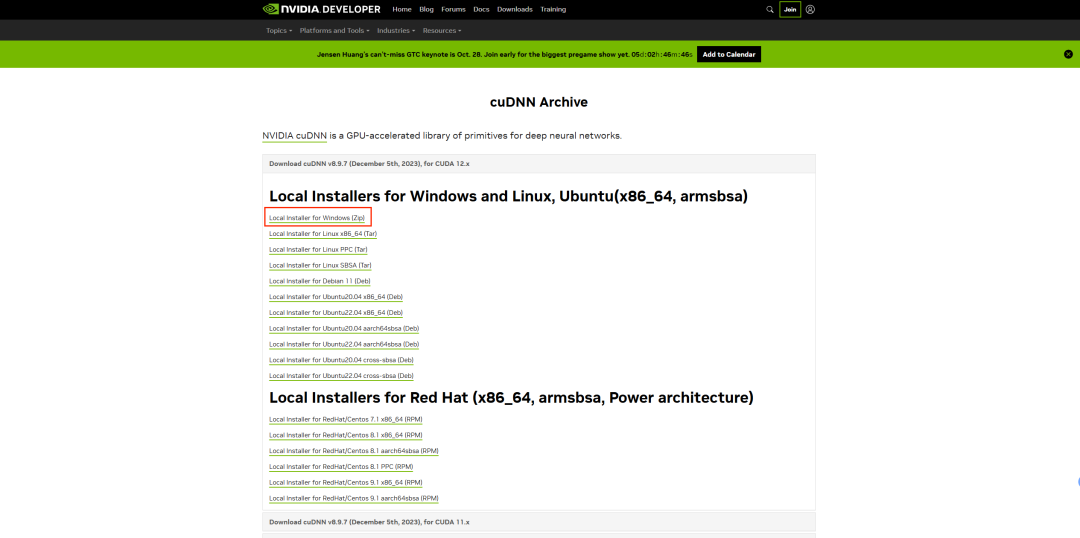Download Installer for Ubuntu22.04 x86_64 (Deb)
The height and width of the screenshot is (538, 1080).
pos(336,313)
